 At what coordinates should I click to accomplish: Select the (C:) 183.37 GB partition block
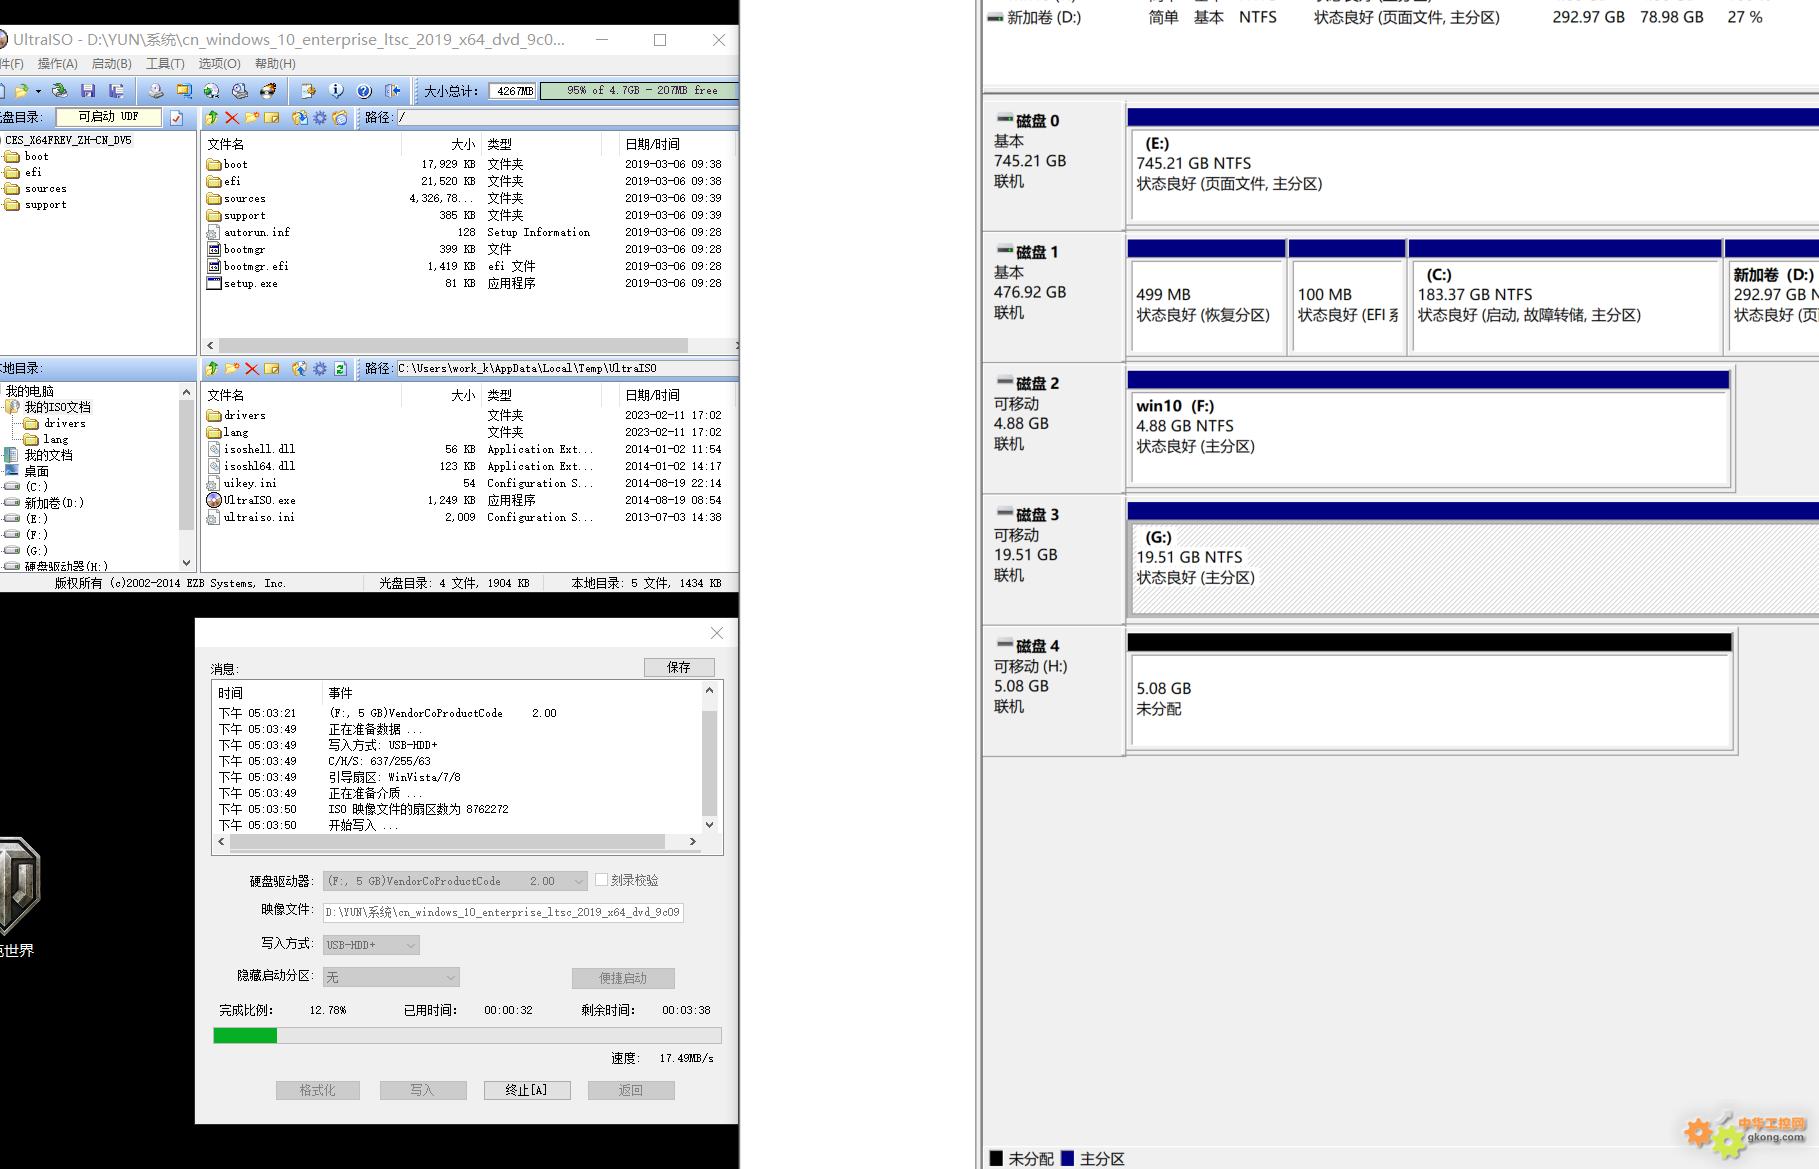click(x=1565, y=297)
